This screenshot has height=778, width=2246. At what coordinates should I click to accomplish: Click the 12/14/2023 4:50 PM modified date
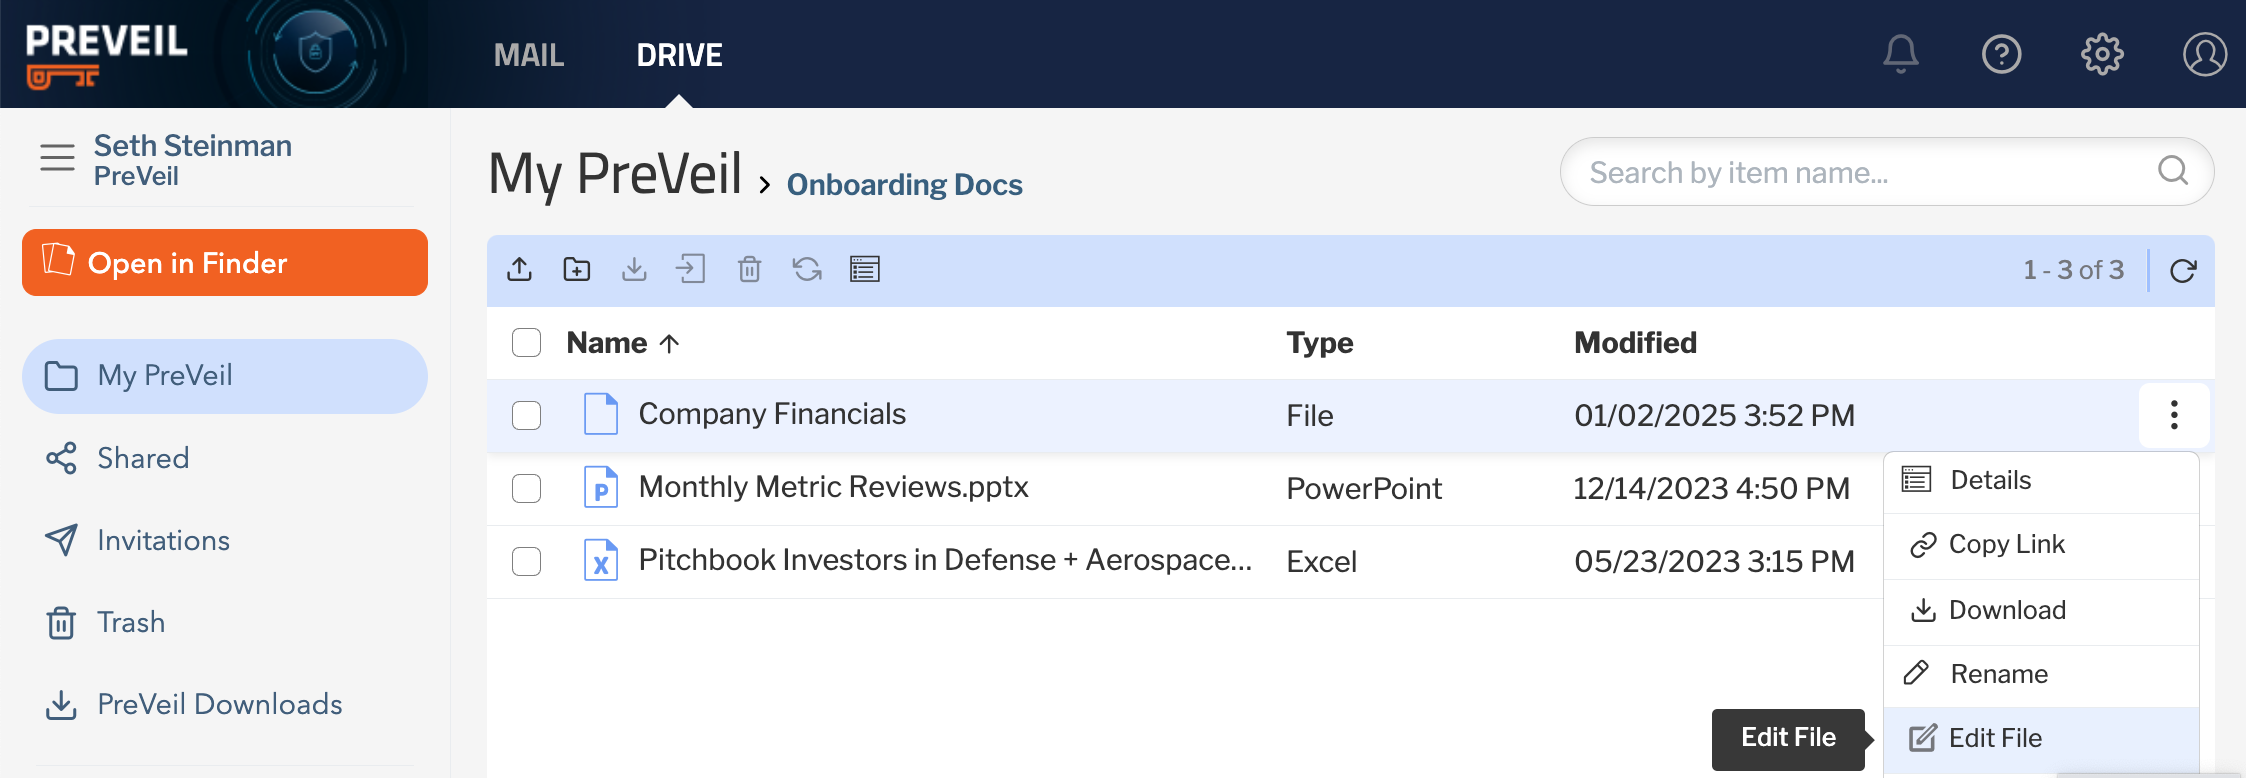click(x=1711, y=488)
